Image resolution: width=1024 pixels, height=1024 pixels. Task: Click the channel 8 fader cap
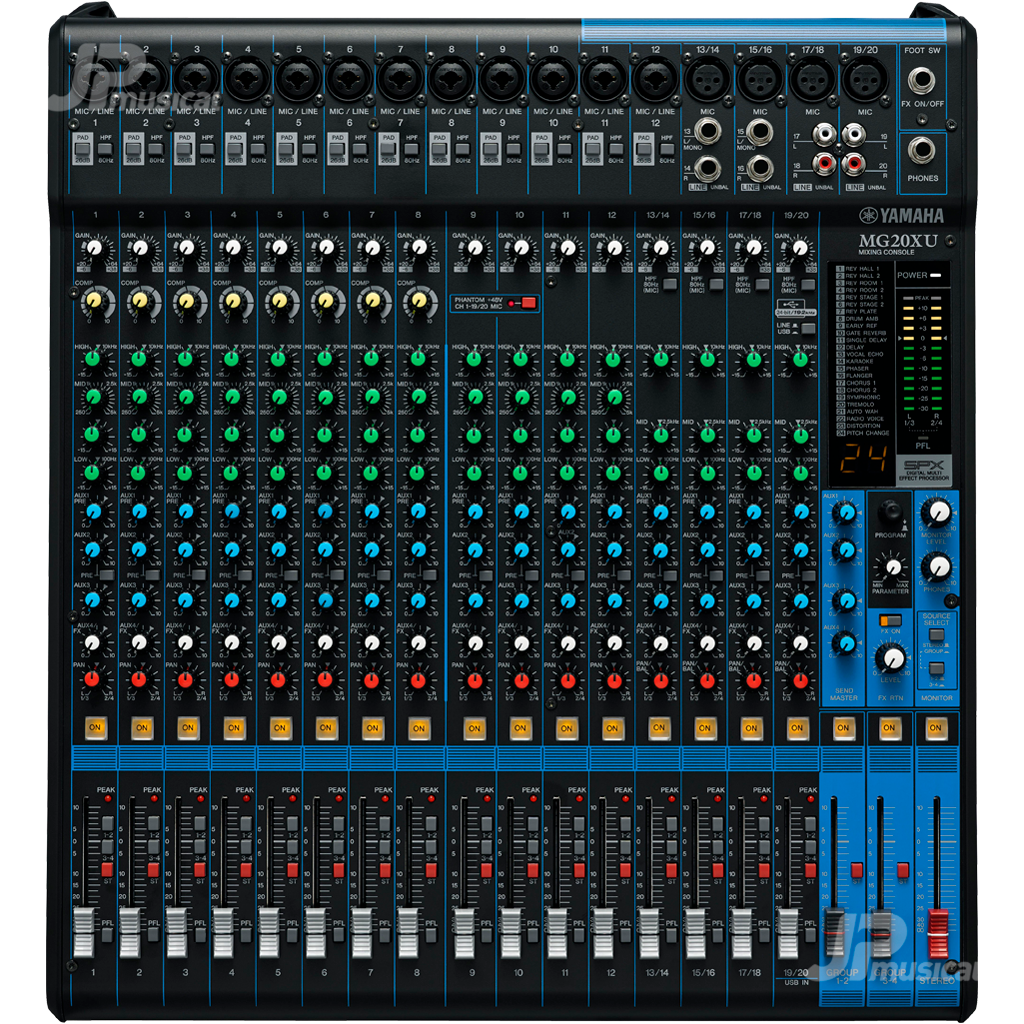coord(408,932)
